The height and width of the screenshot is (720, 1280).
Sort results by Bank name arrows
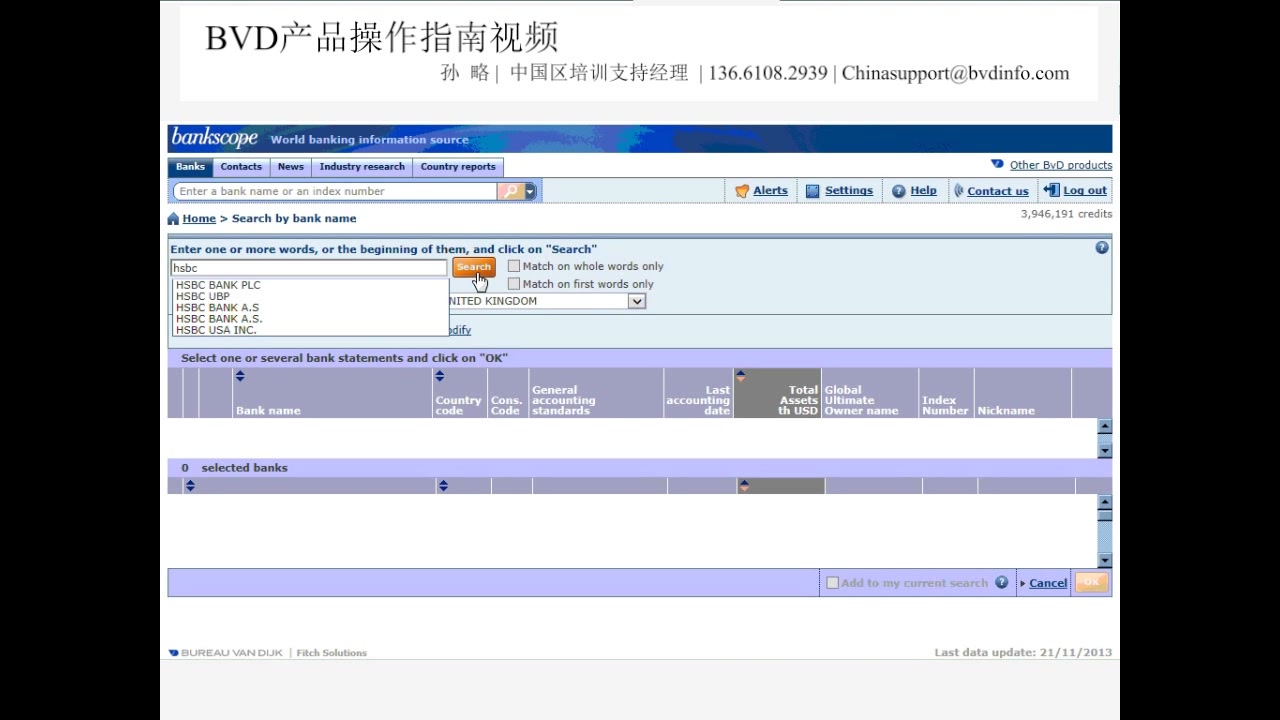tap(240, 376)
